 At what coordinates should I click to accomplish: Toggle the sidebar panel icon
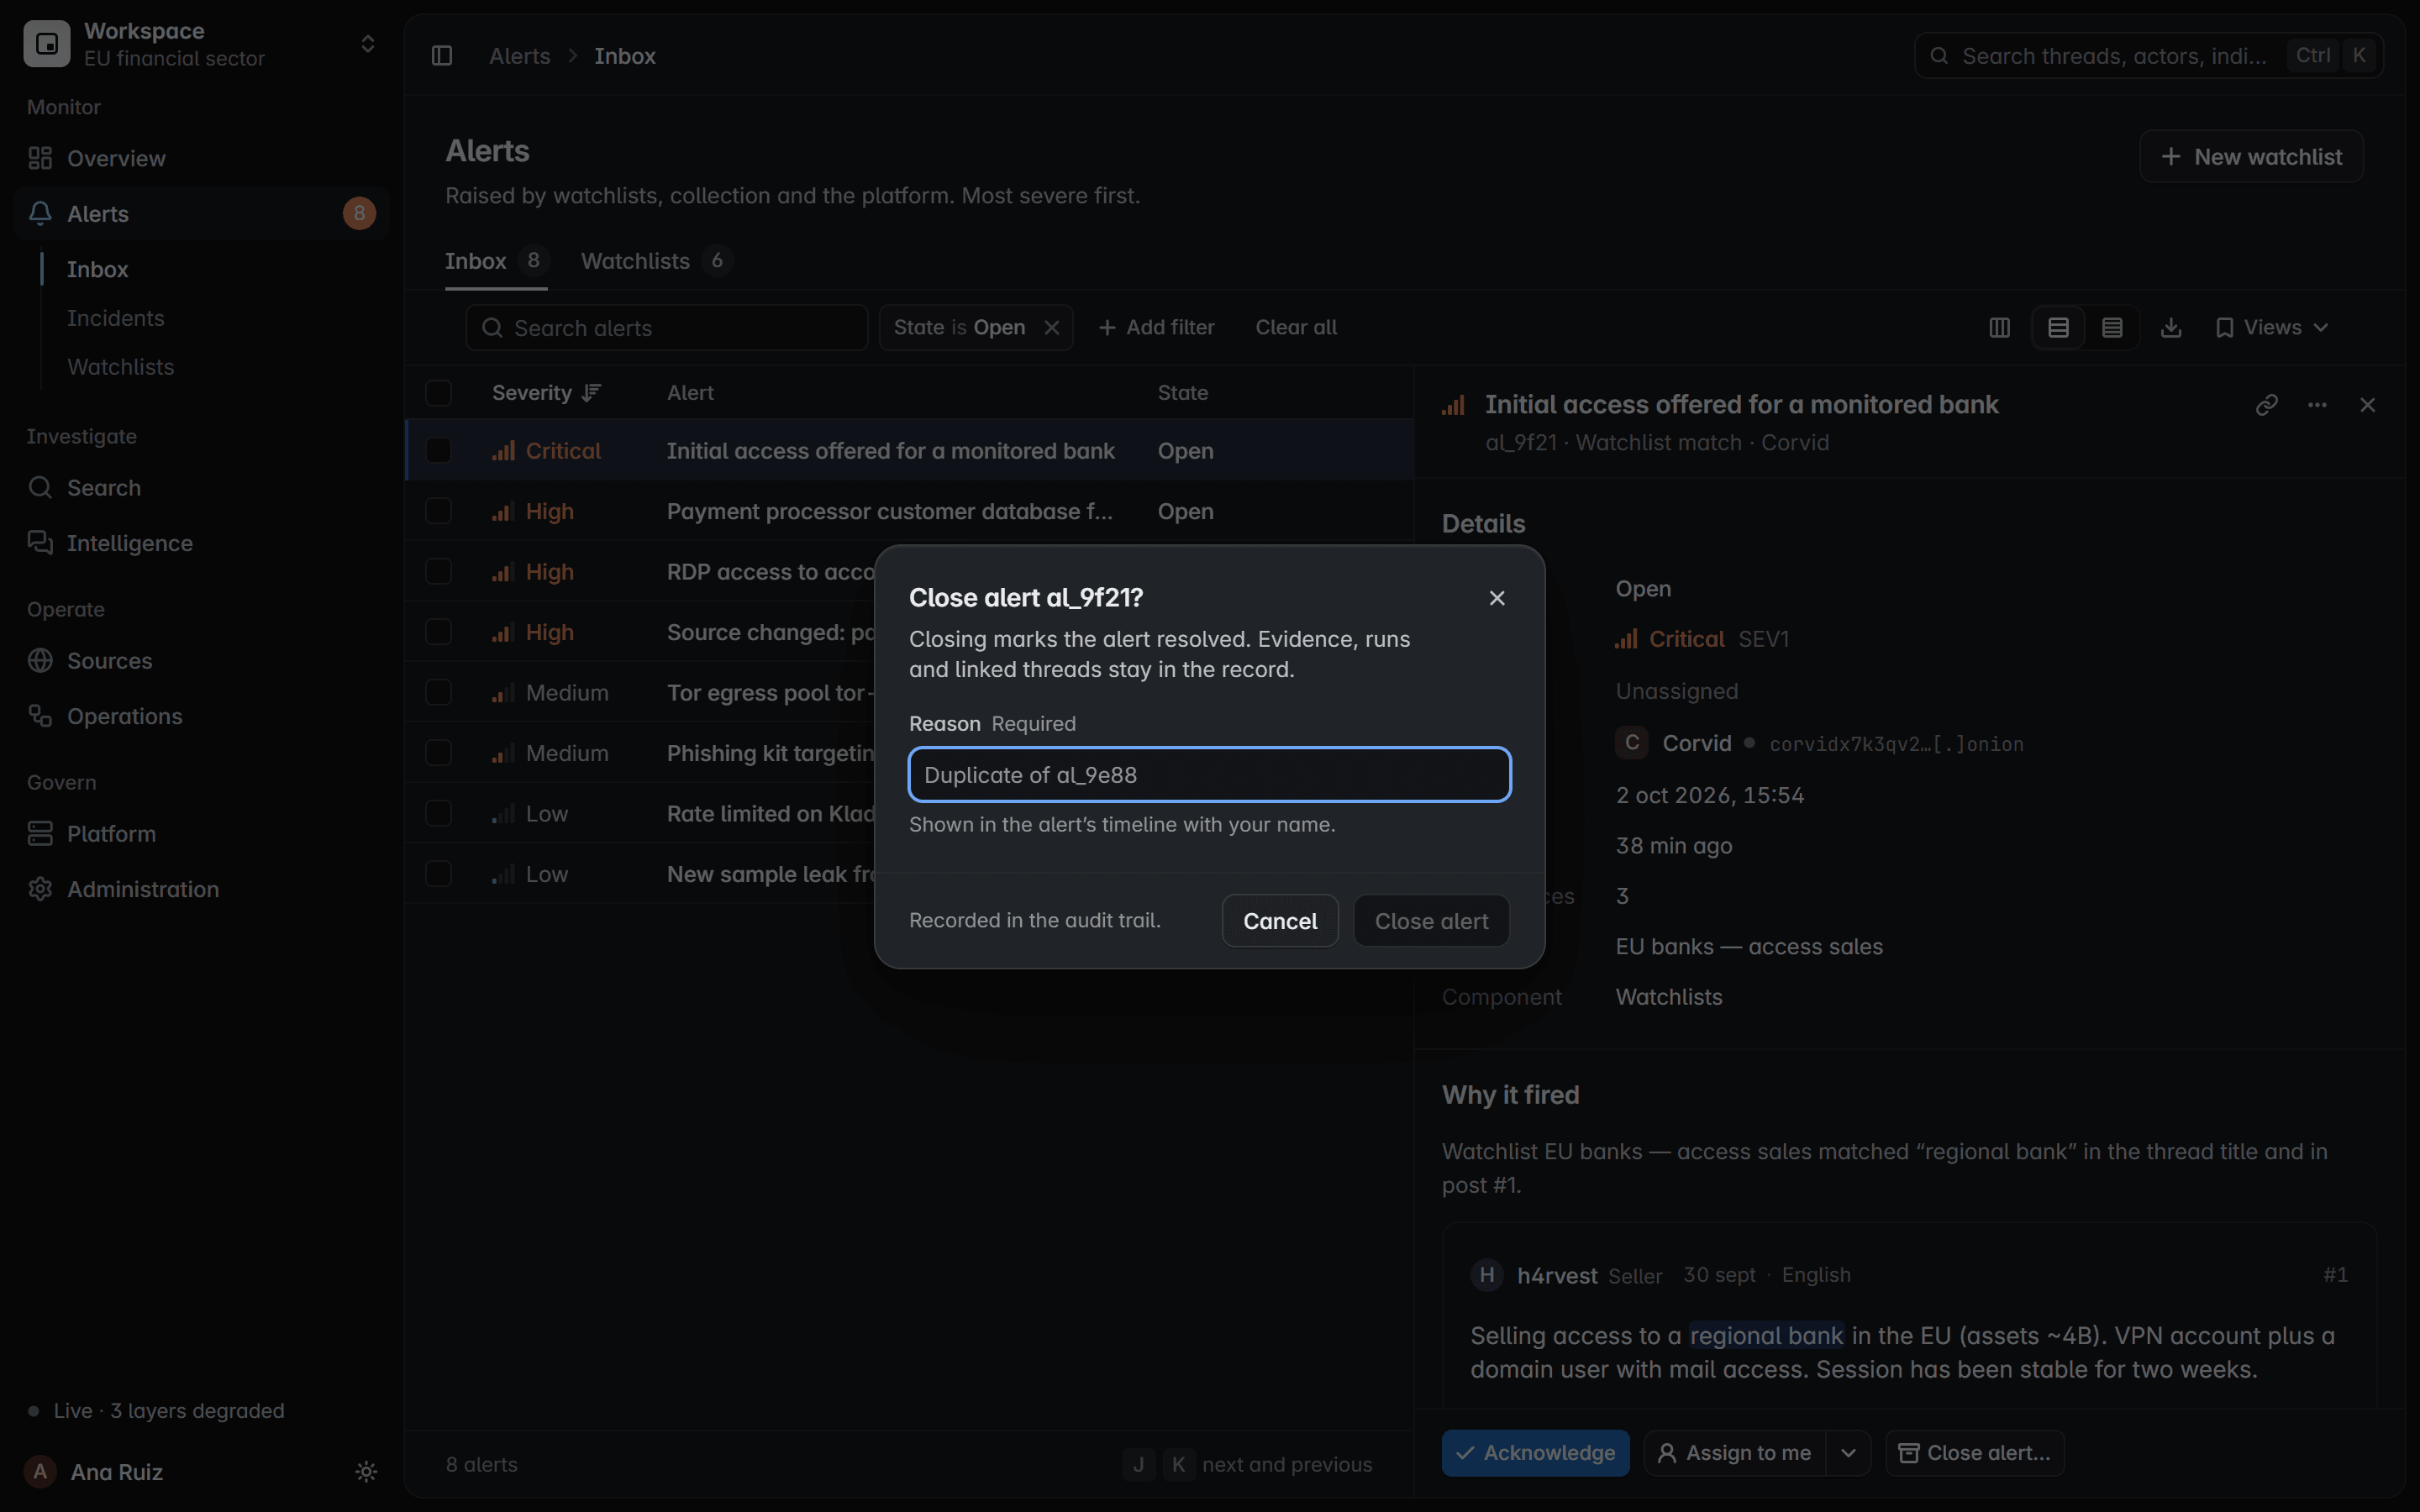442,56
